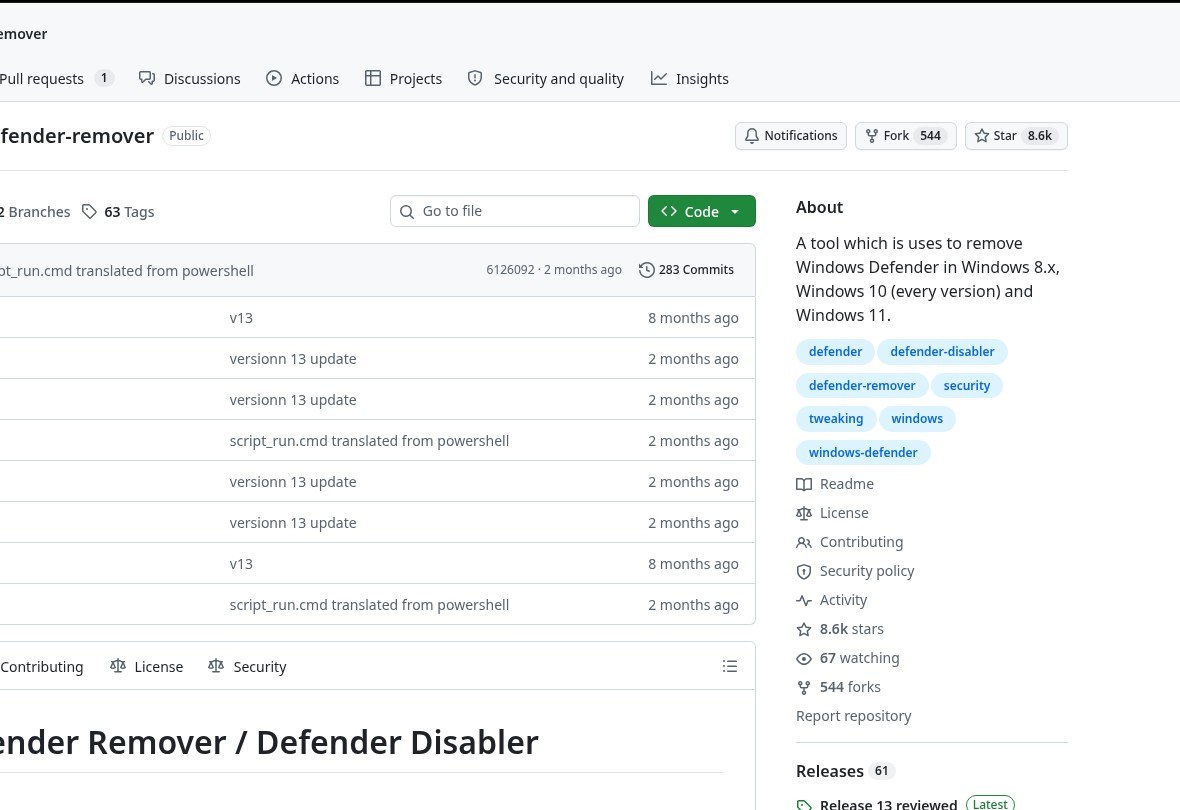Click the Projects table icon
This screenshot has height=810, width=1180.
[373, 78]
